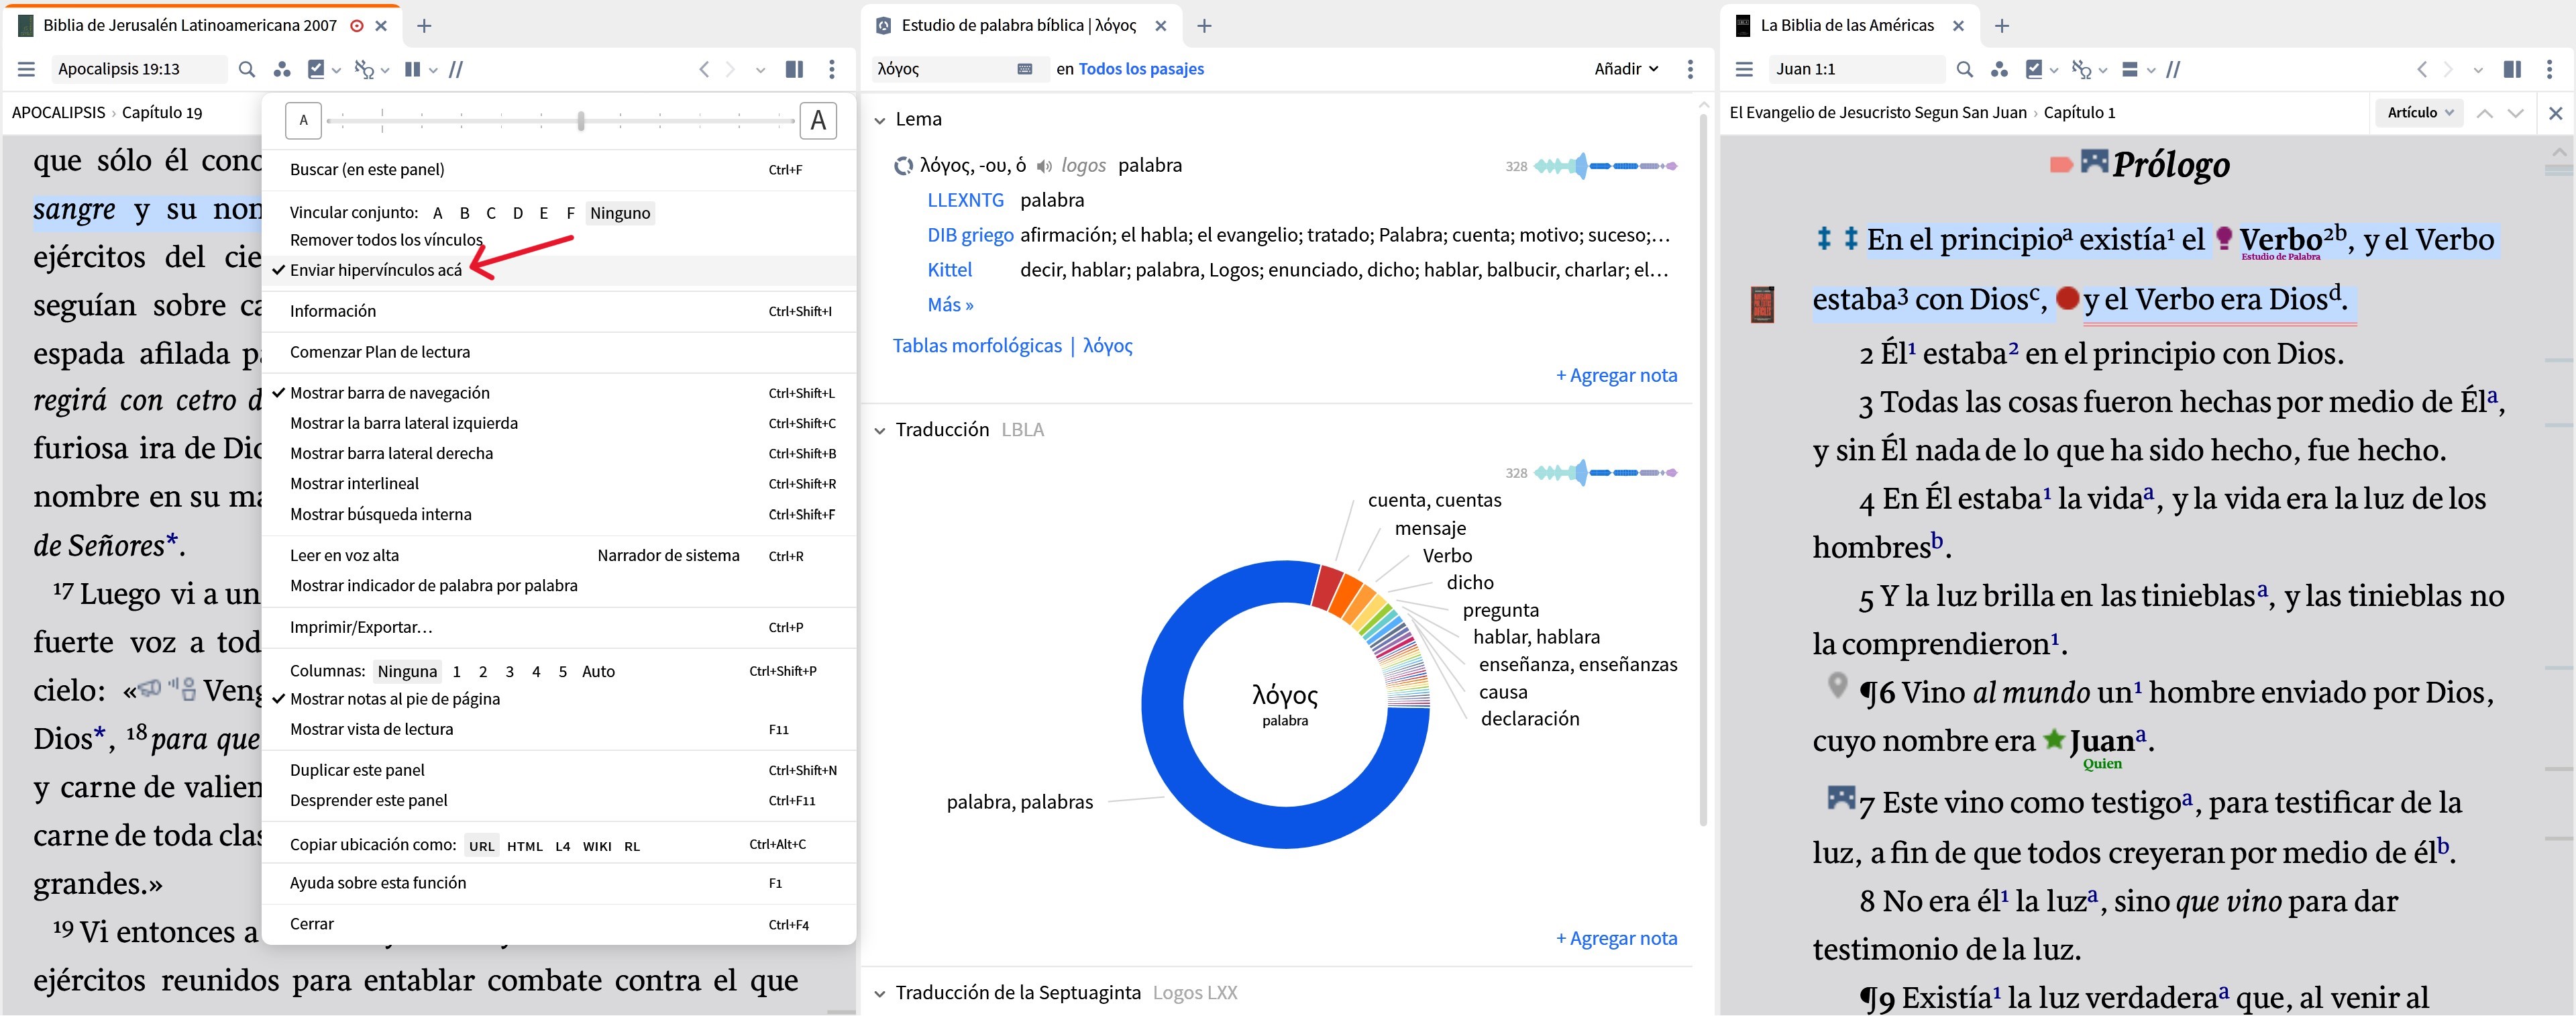Click Todos los pasajes link
2576x1016 pixels.
pyautogui.click(x=1141, y=69)
